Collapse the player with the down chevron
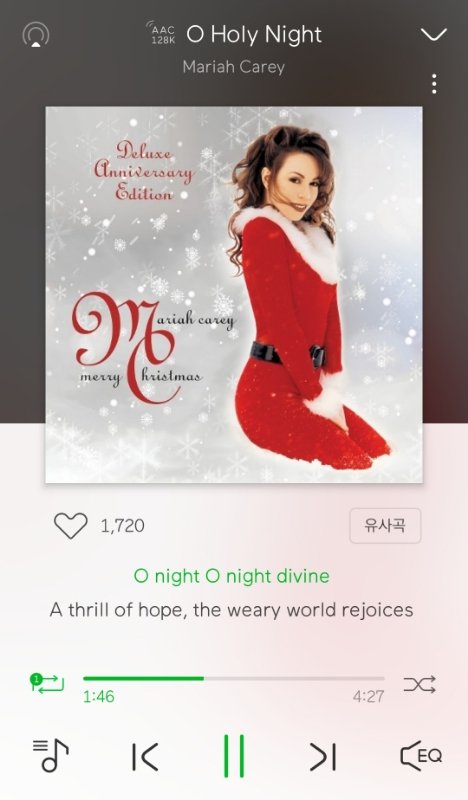 pos(434,35)
